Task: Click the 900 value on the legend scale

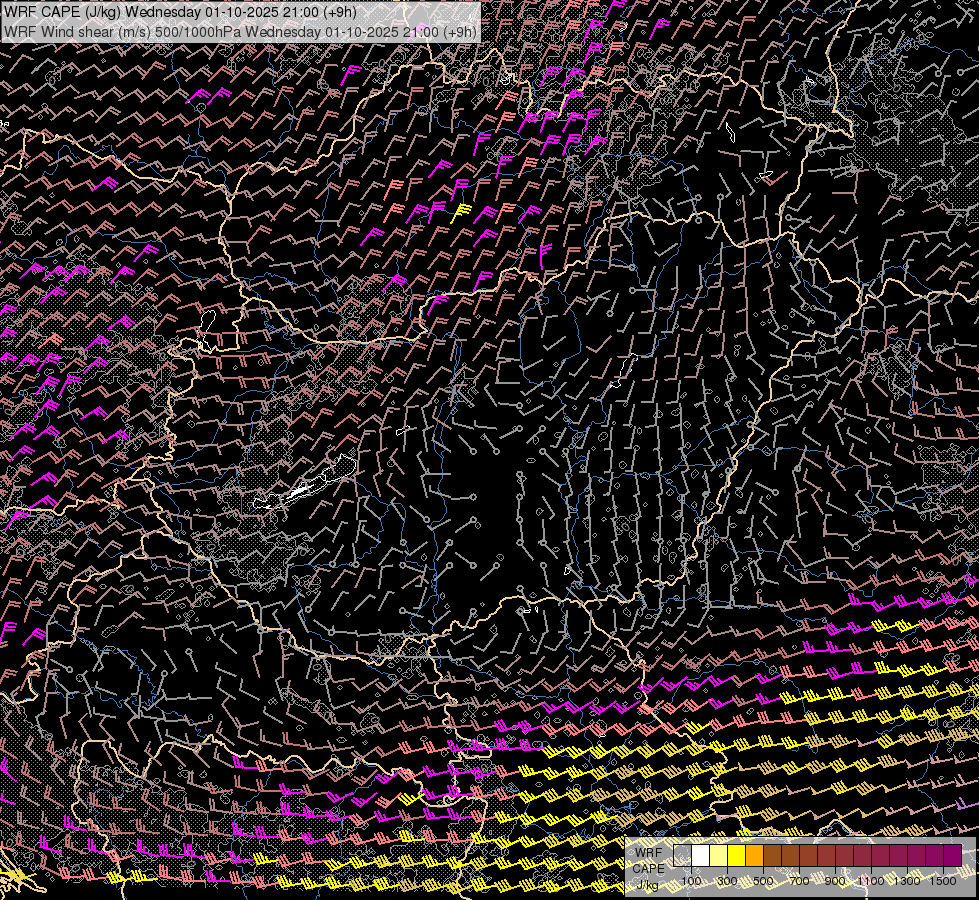Action: point(835,881)
